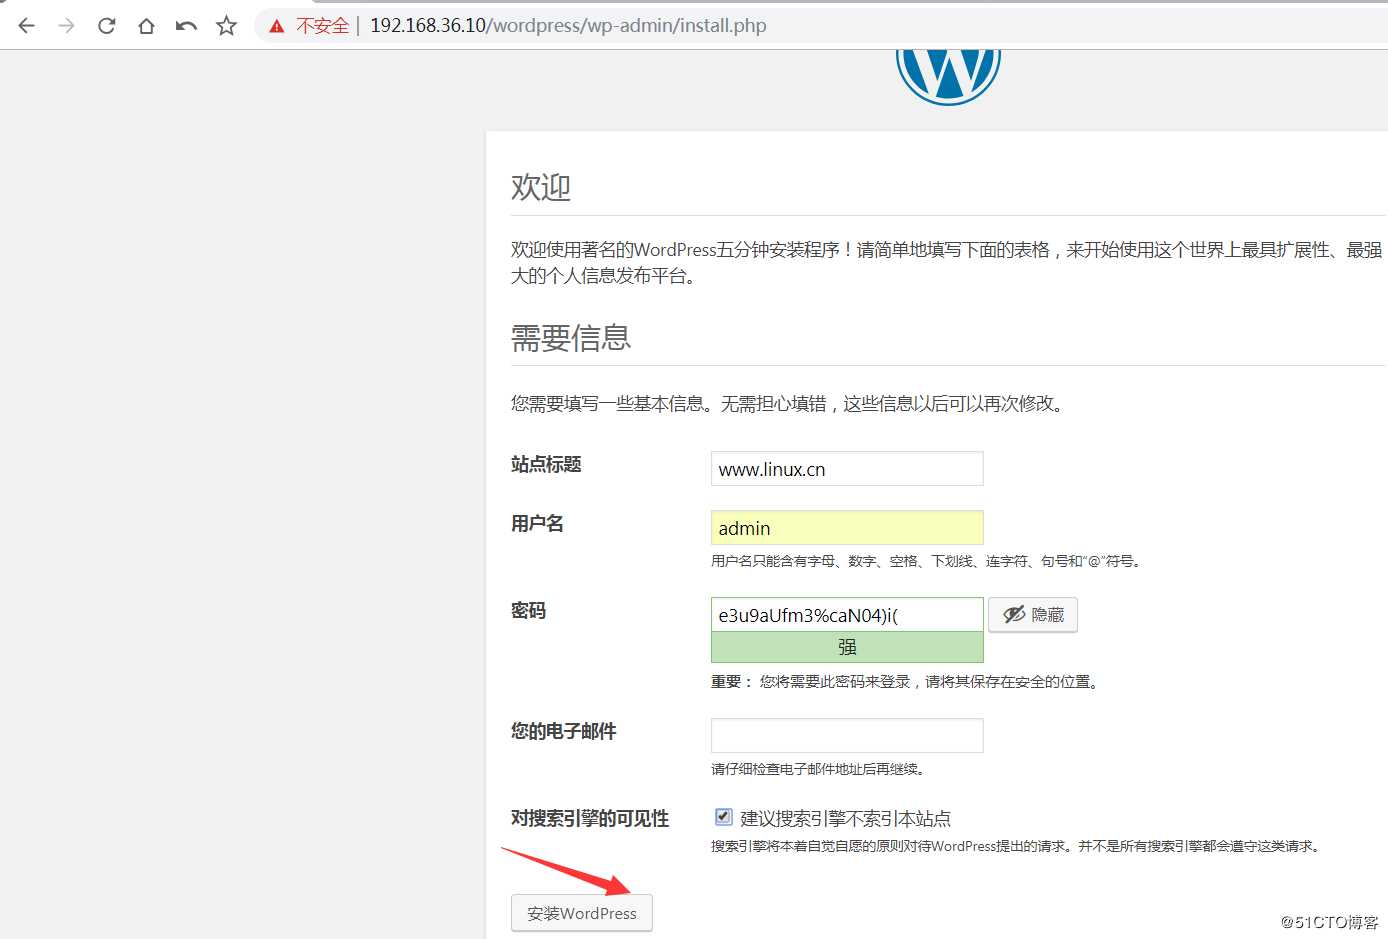1388x939 pixels.
Task: Click the empty email address field
Action: (847, 736)
